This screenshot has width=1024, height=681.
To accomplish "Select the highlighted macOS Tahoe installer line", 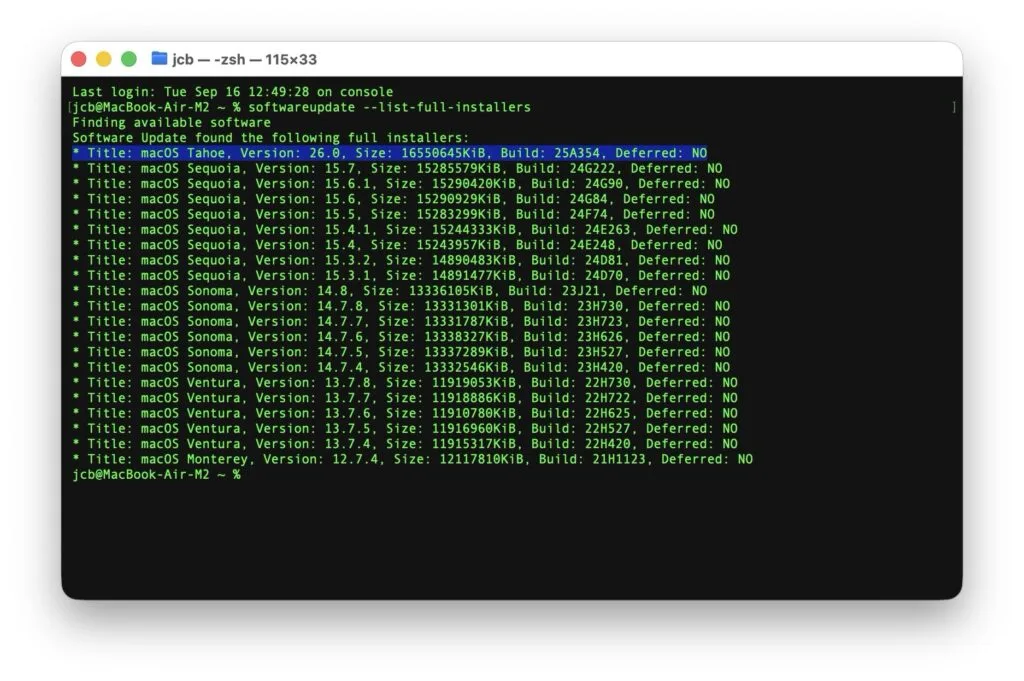I will pyautogui.click(x=390, y=153).
